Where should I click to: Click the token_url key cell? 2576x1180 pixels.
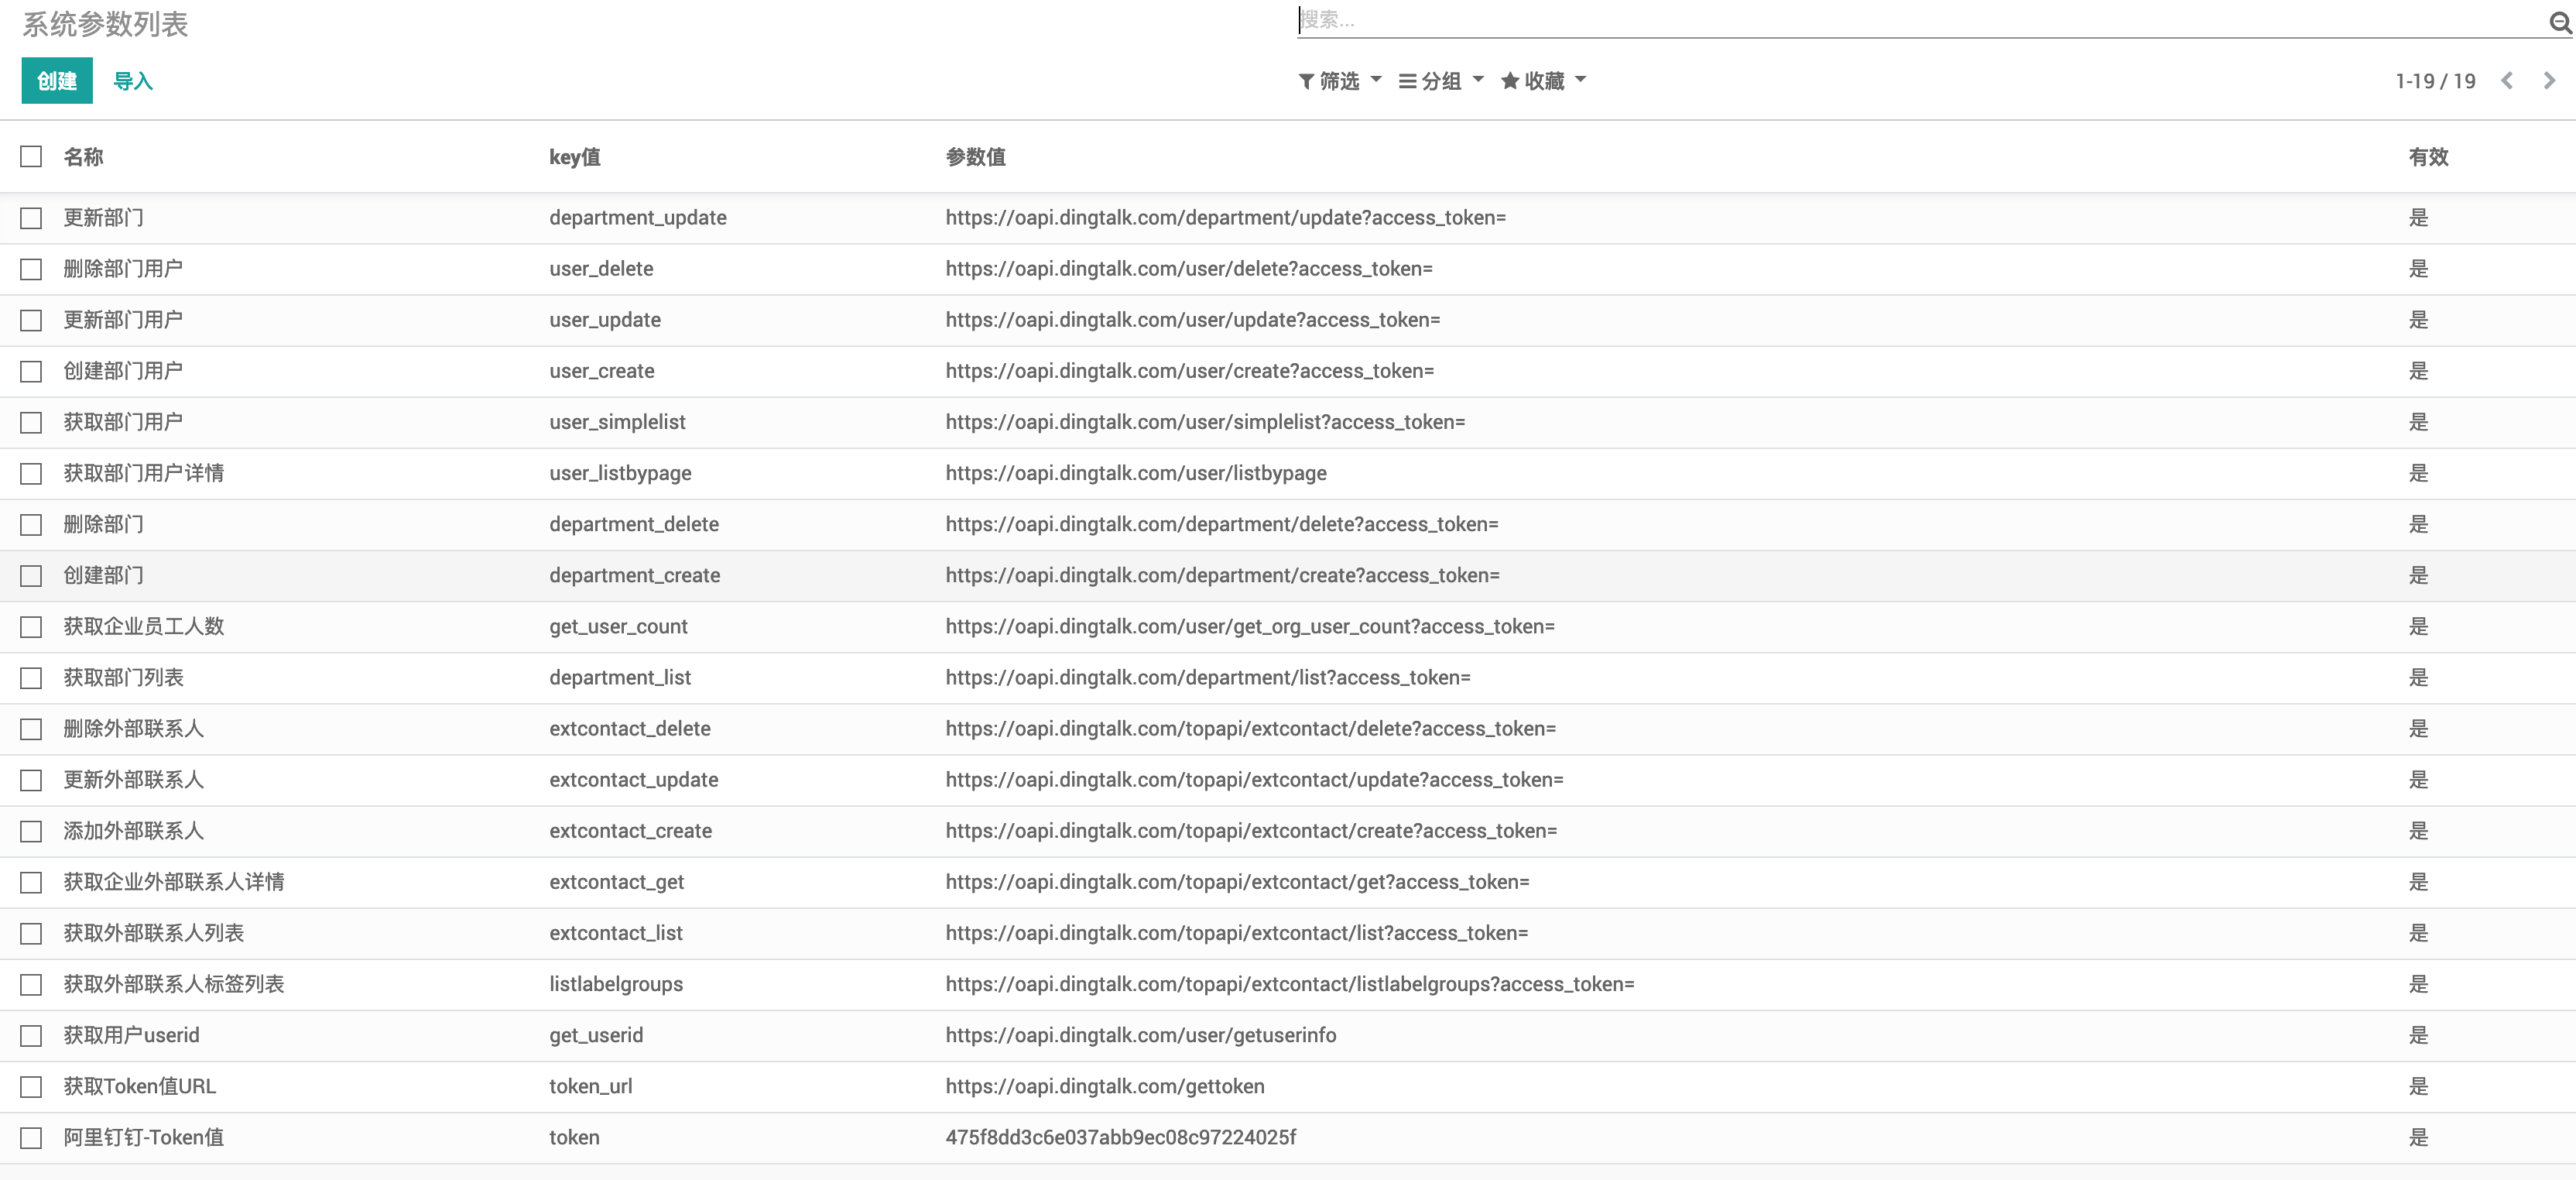(x=590, y=1086)
